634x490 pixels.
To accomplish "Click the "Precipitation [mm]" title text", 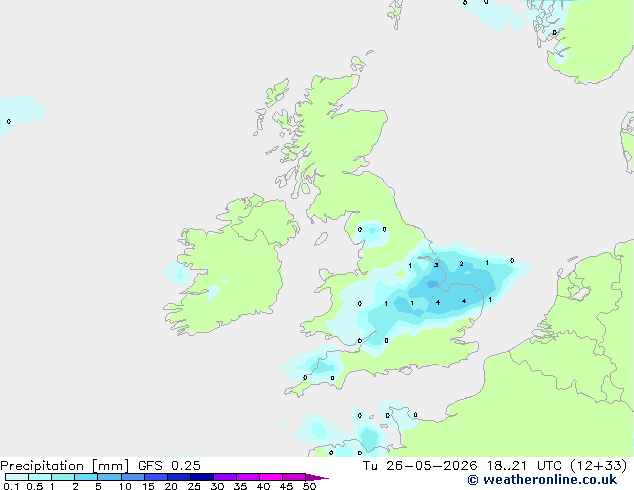I will tap(64, 466).
